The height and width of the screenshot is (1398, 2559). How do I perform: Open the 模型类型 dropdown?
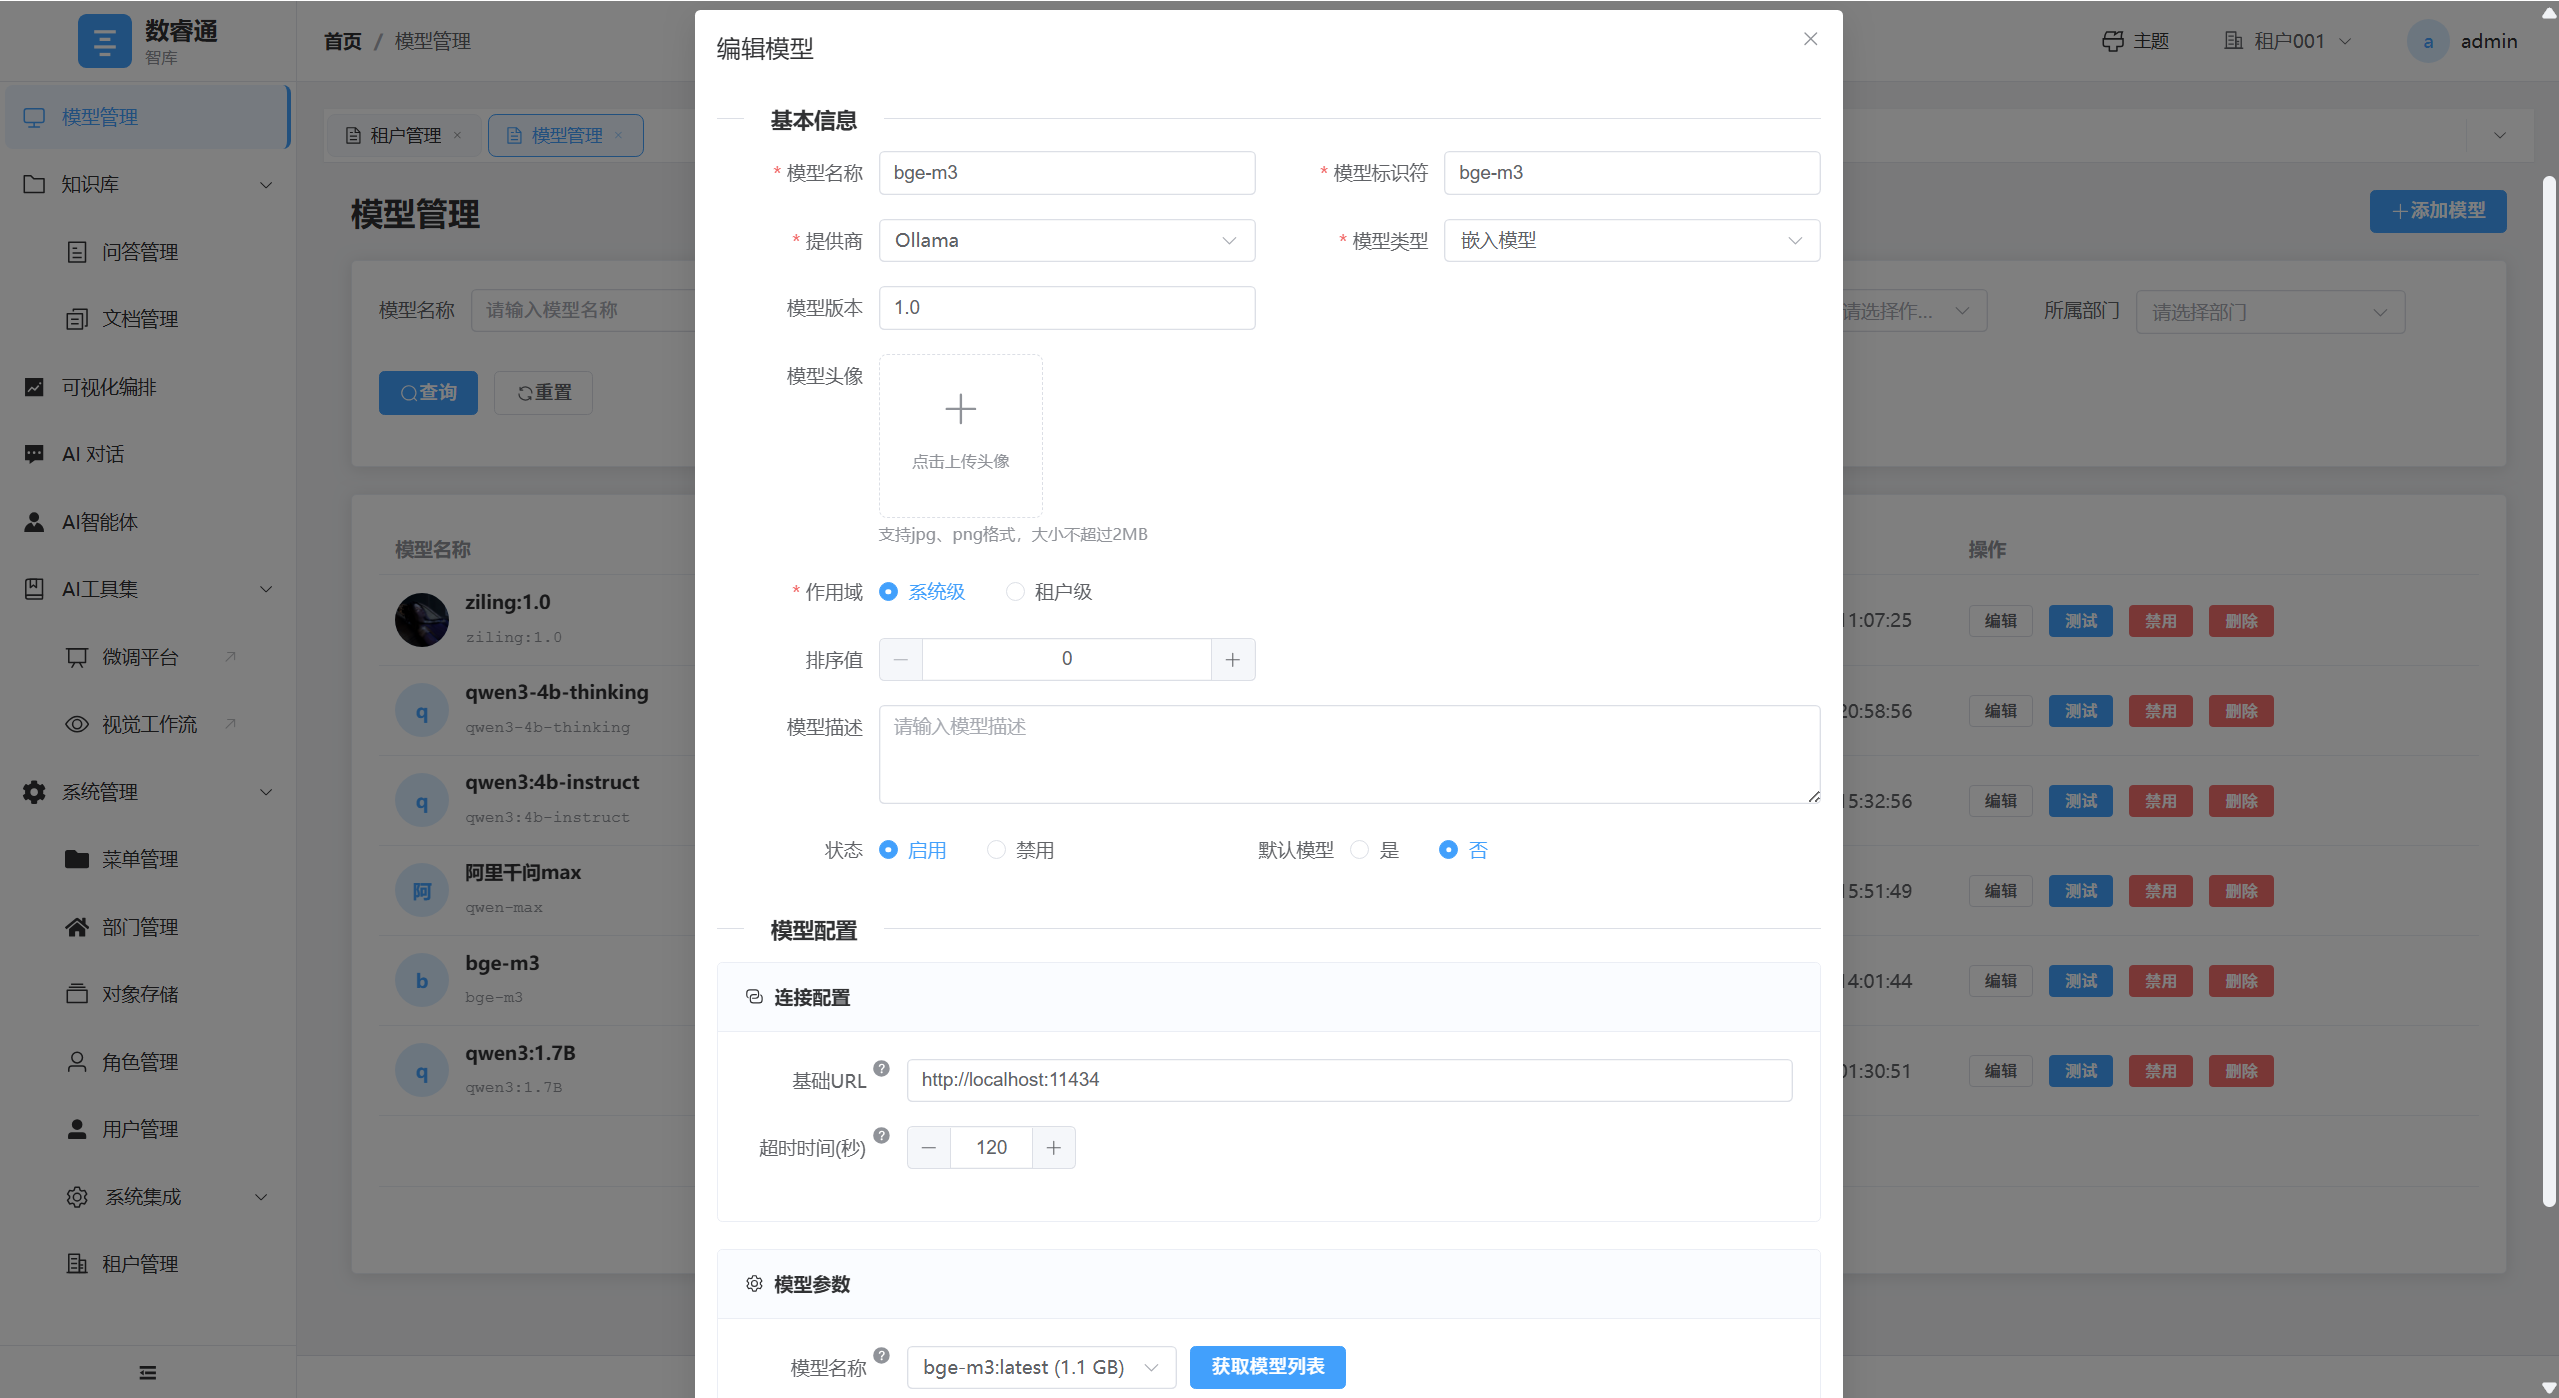click(x=1631, y=241)
